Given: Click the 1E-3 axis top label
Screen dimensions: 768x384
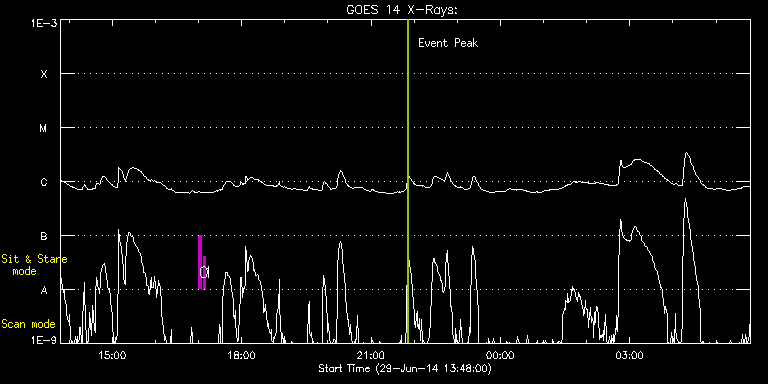Looking at the screenshot, I should pyautogui.click(x=44, y=23).
